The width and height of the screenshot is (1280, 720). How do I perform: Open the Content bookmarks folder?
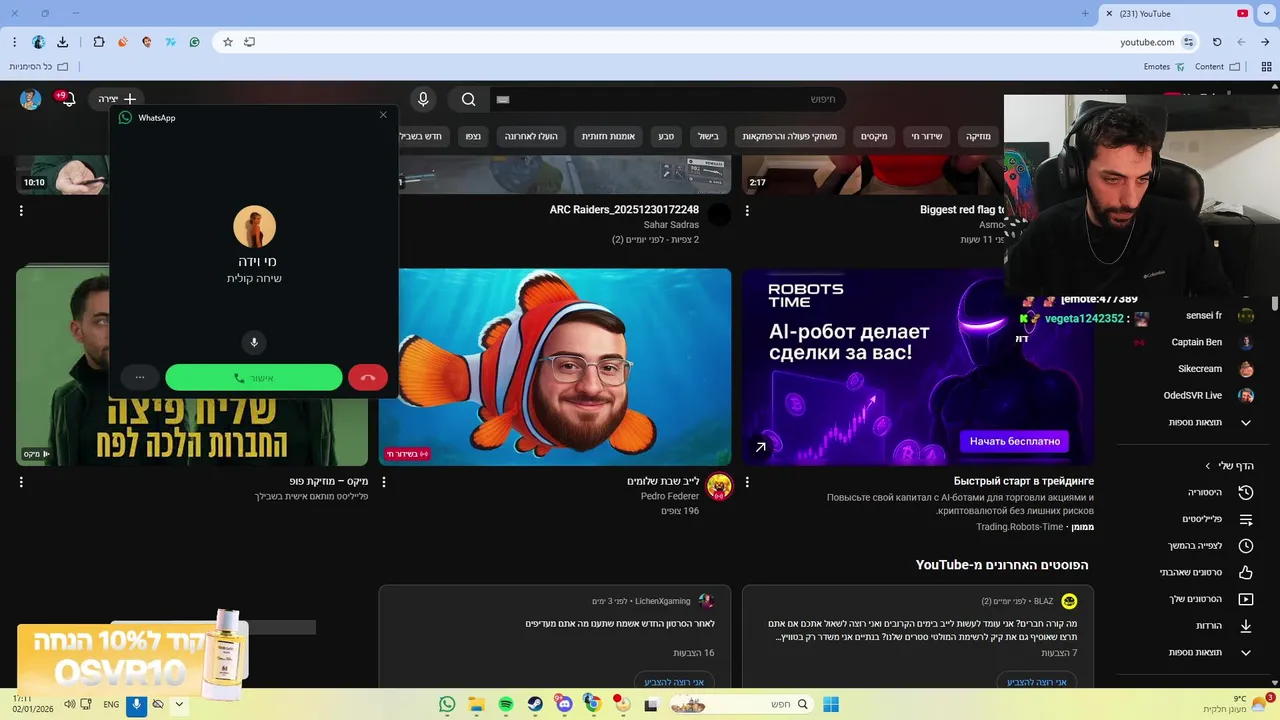(x=1217, y=67)
